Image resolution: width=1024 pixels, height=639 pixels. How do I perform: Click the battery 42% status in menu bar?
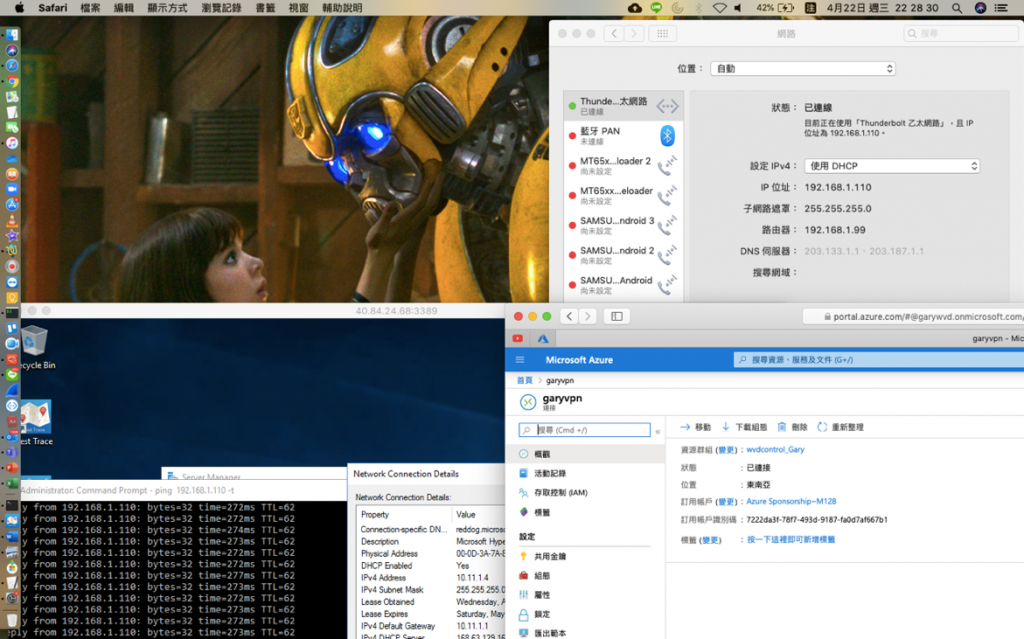point(775,8)
